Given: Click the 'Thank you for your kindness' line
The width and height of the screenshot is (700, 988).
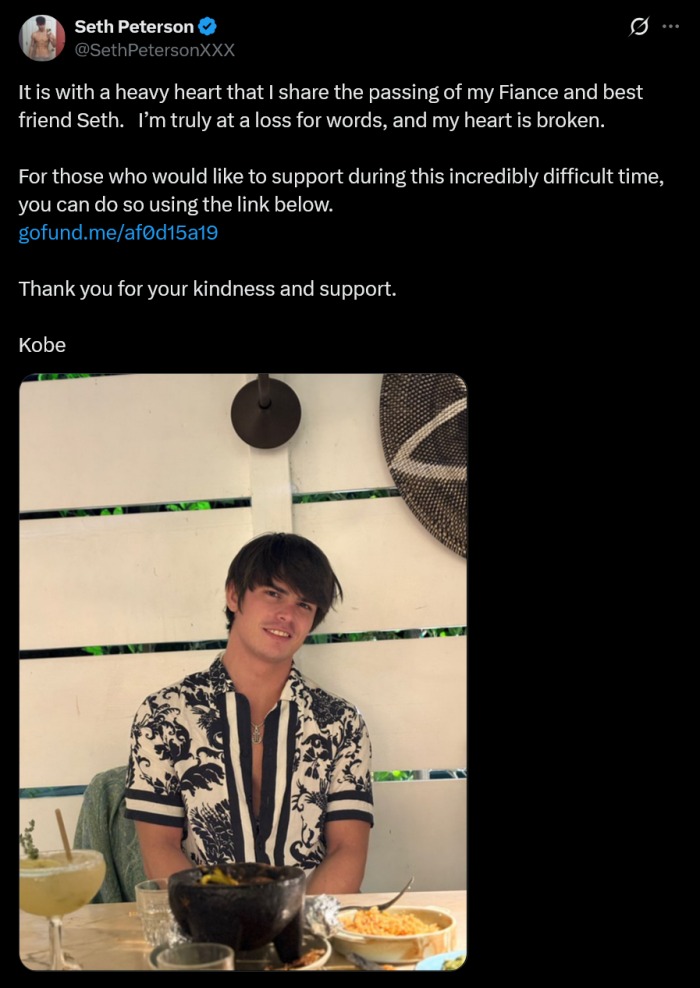Looking at the screenshot, I should click(x=207, y=289).
